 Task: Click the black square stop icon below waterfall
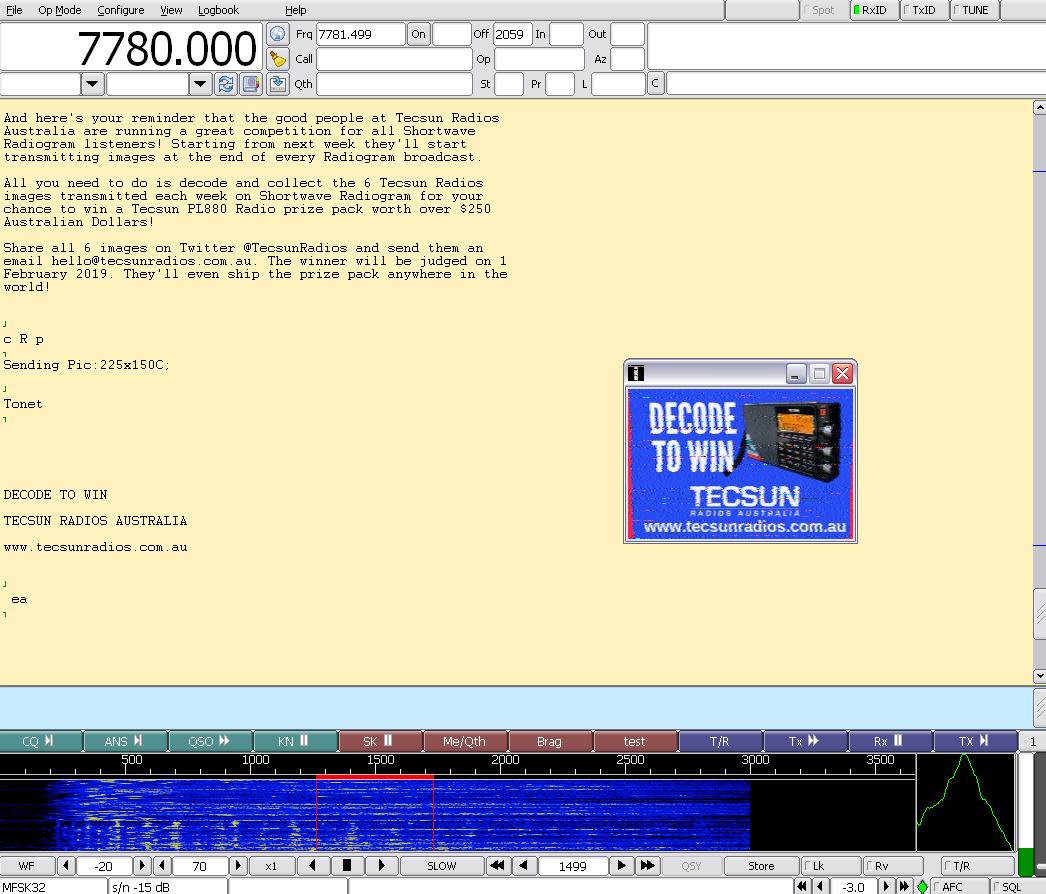tap(345, 865)
